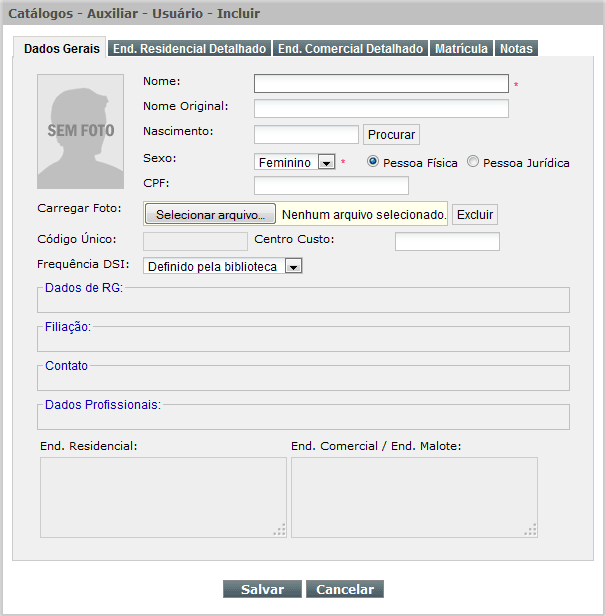Select the Dados Gerais tab
Image resolution: width=606 pixels, height=616 pixels.
click(x=62, y=49)
